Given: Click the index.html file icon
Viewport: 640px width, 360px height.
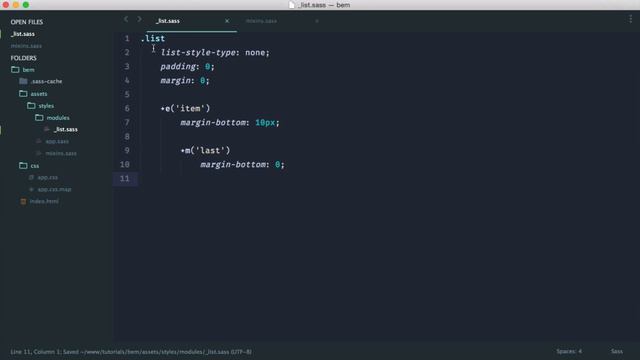Looking at the screenshot, I should [23, 201].
